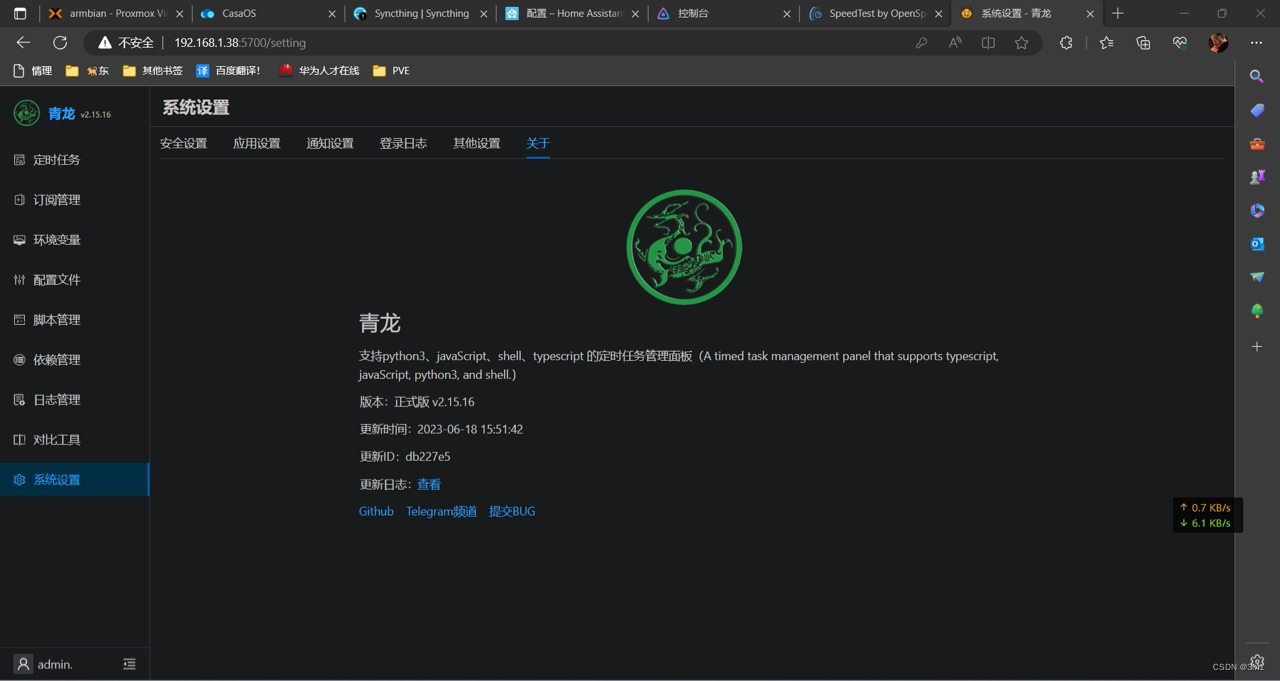The image size is (1280, 681).
Task: Open the 百度翻译! bookmark
Action: tap(229, 71)
